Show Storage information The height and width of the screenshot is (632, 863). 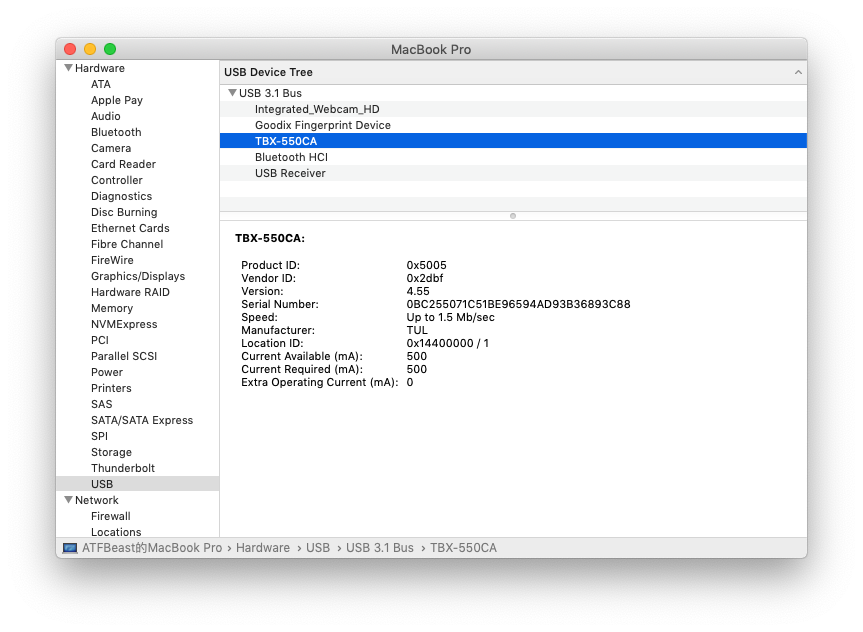coord(111,451)
